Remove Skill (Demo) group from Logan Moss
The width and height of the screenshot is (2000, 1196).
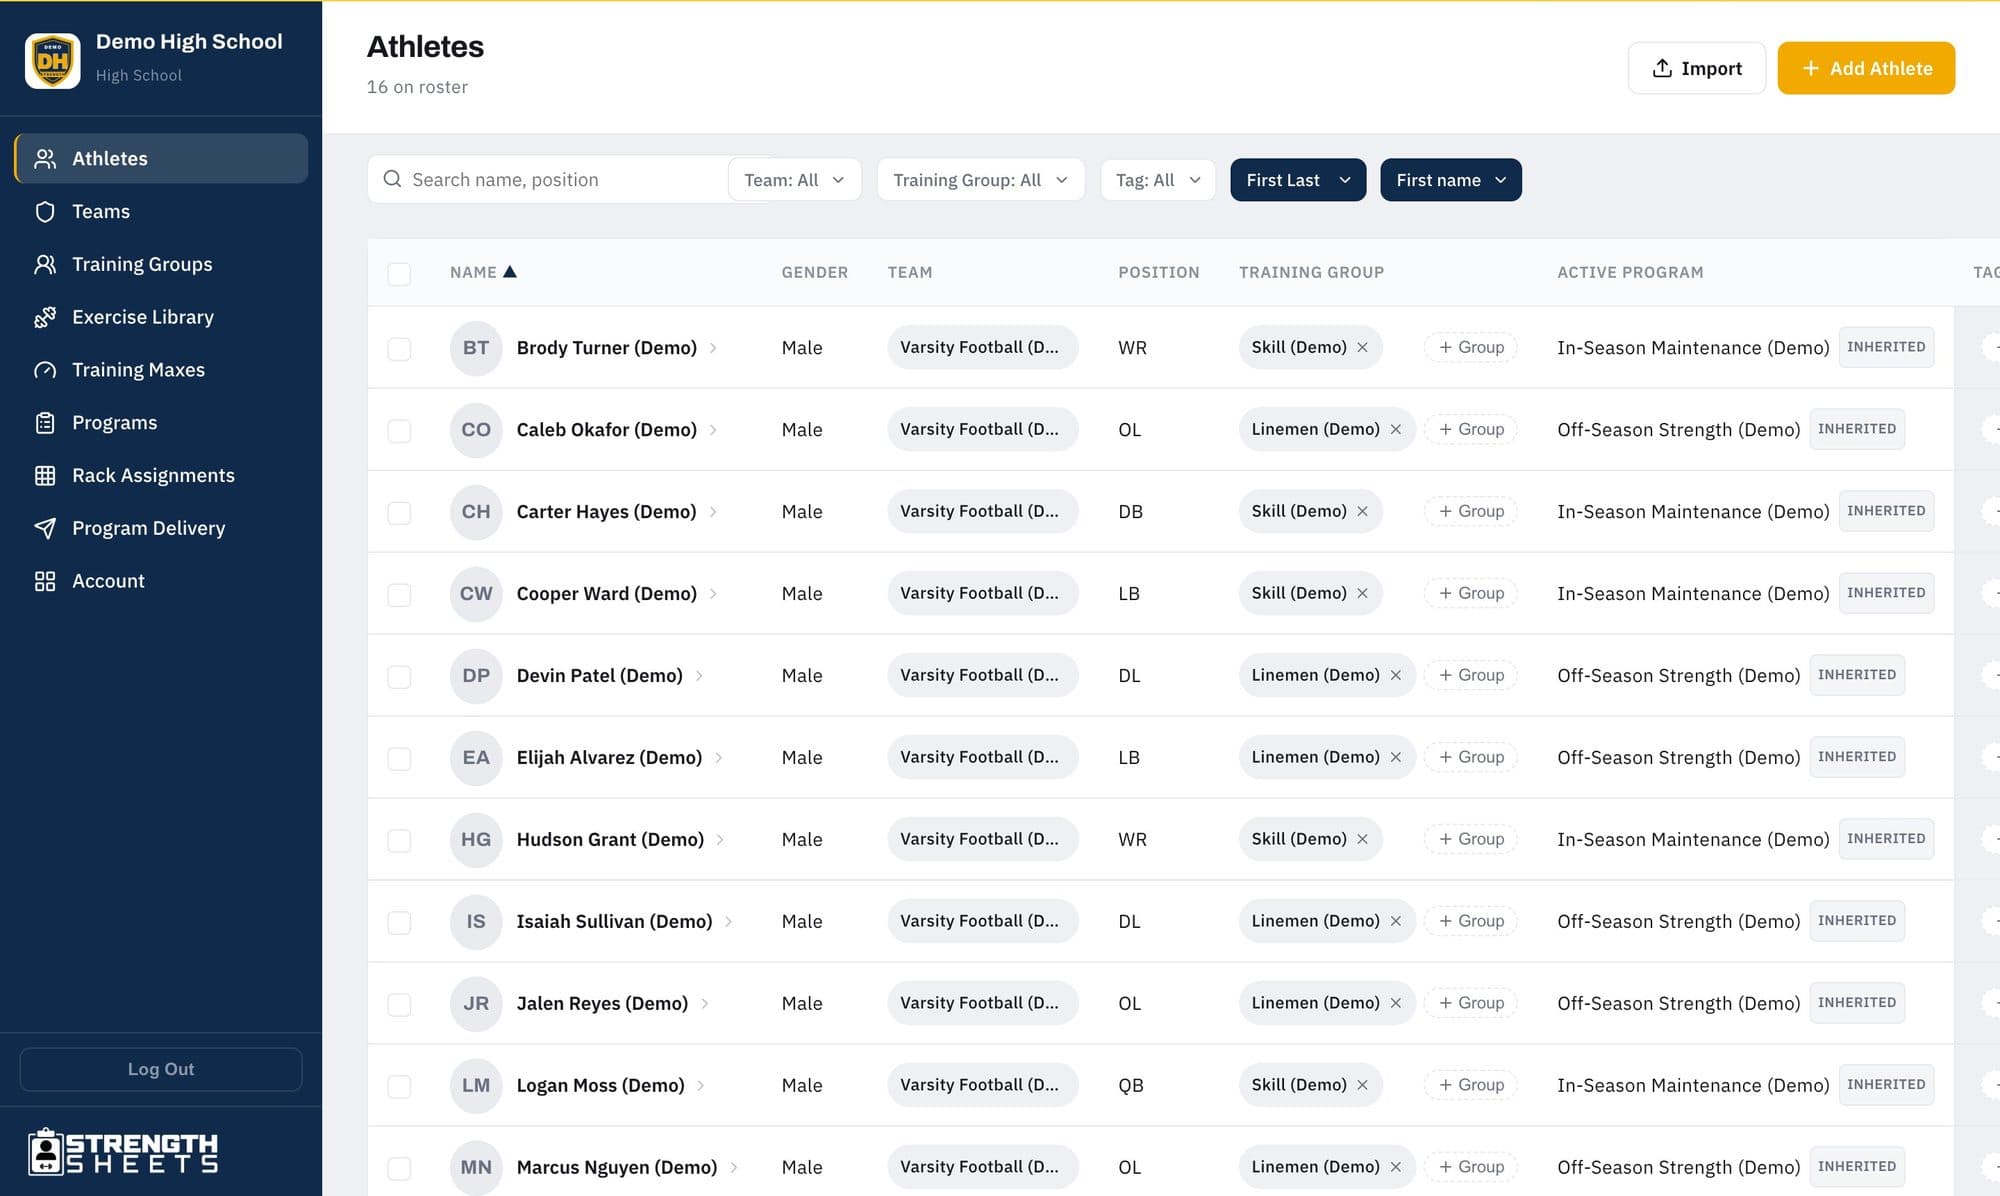coord(1362,1085)
